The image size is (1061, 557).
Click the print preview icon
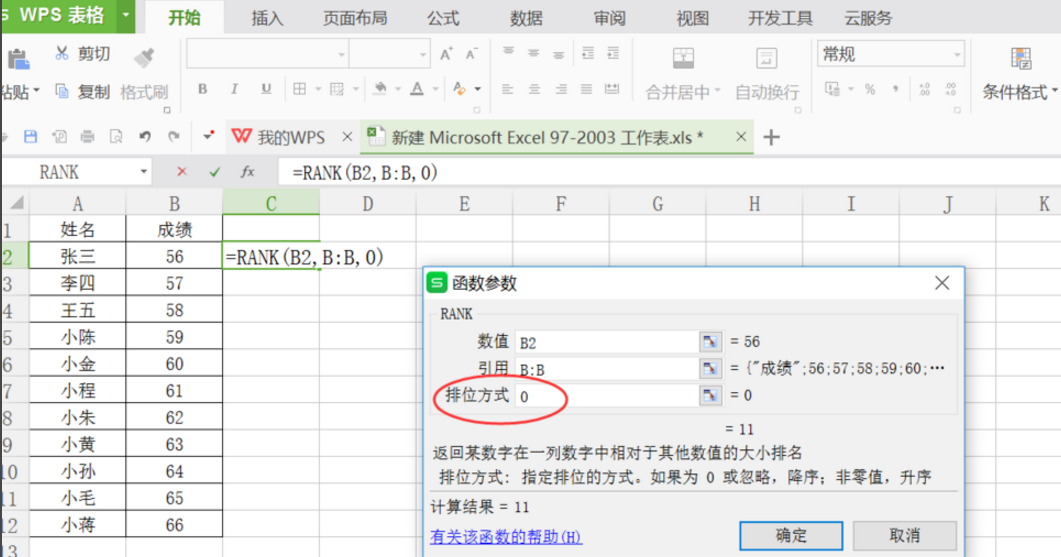click(116, 137)
